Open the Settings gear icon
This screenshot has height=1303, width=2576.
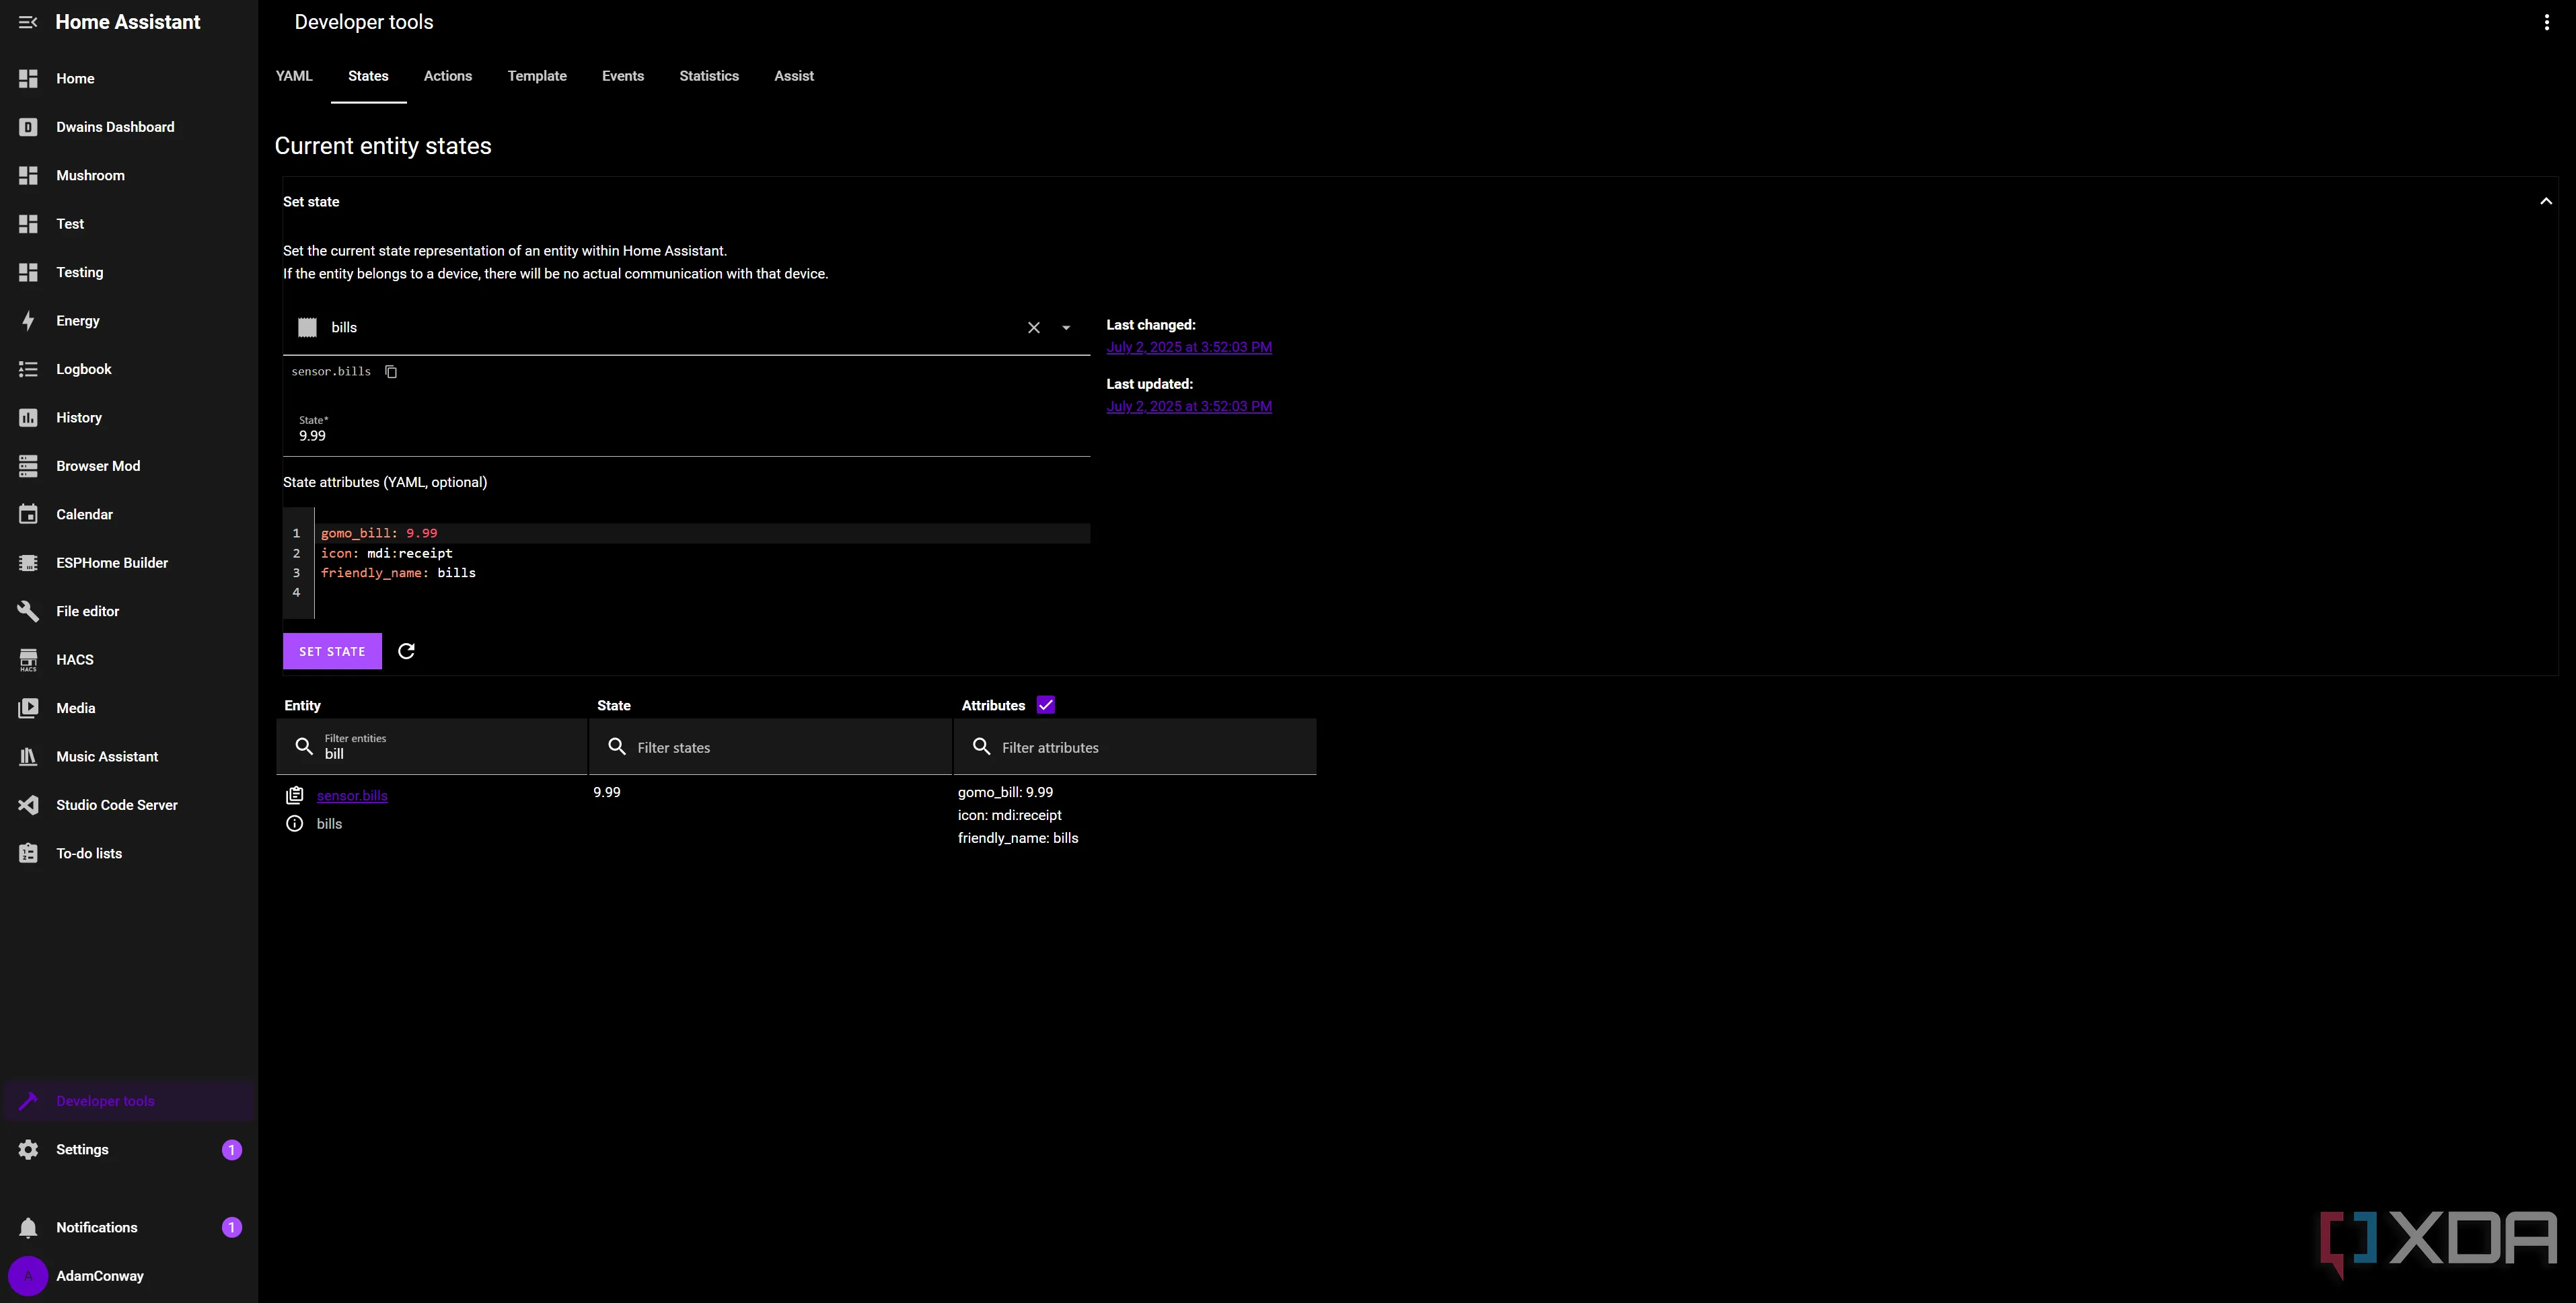(28, 1150)
